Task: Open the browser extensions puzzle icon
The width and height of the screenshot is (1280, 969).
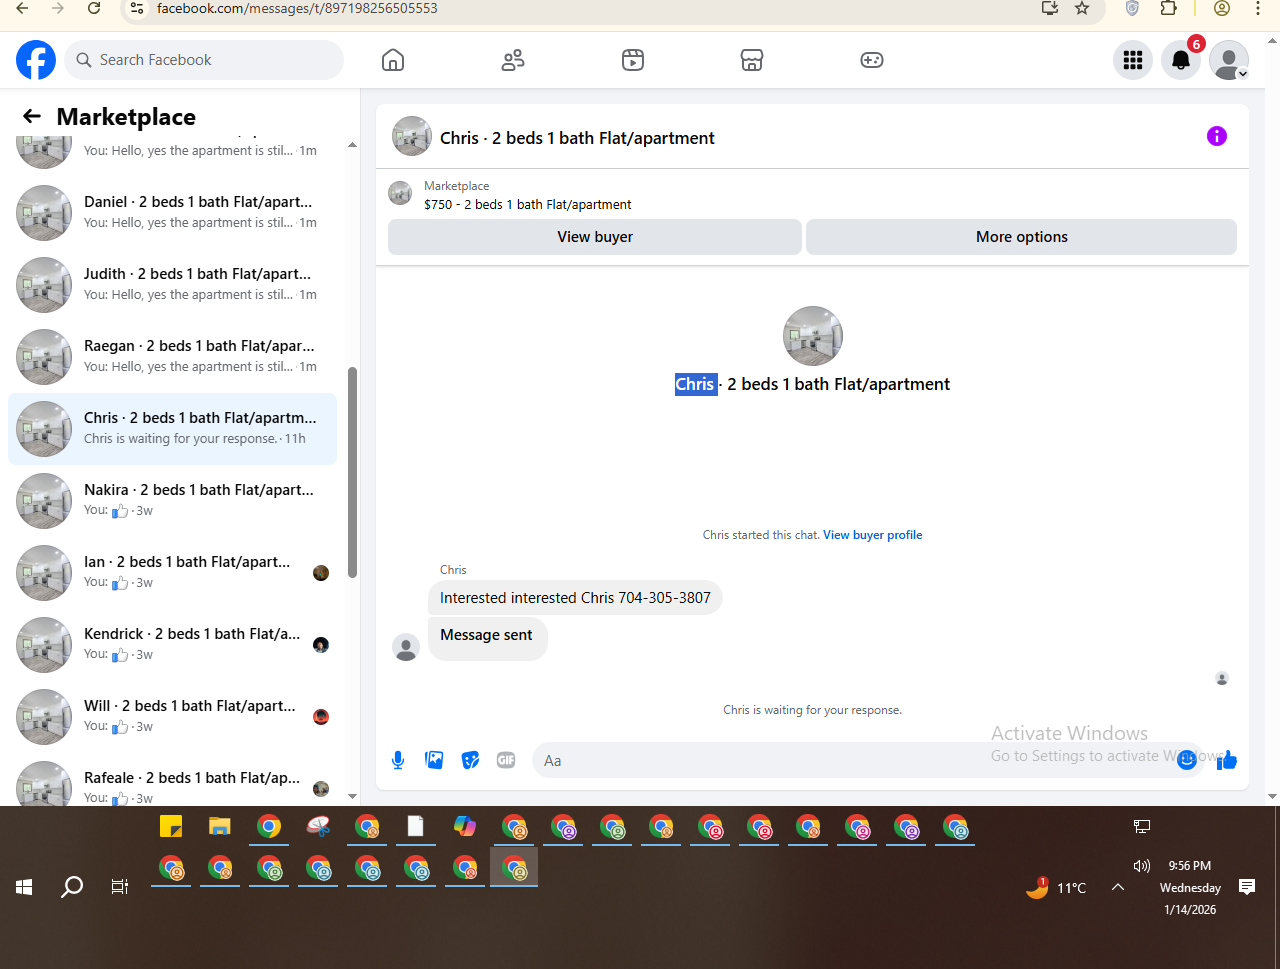Action: 1169,8
